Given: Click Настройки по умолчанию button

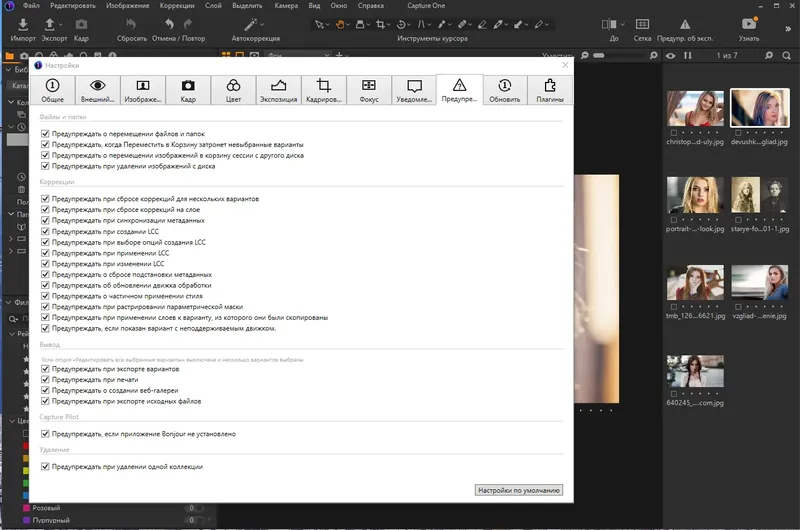Looking at the screenshot, I should 519,490.
